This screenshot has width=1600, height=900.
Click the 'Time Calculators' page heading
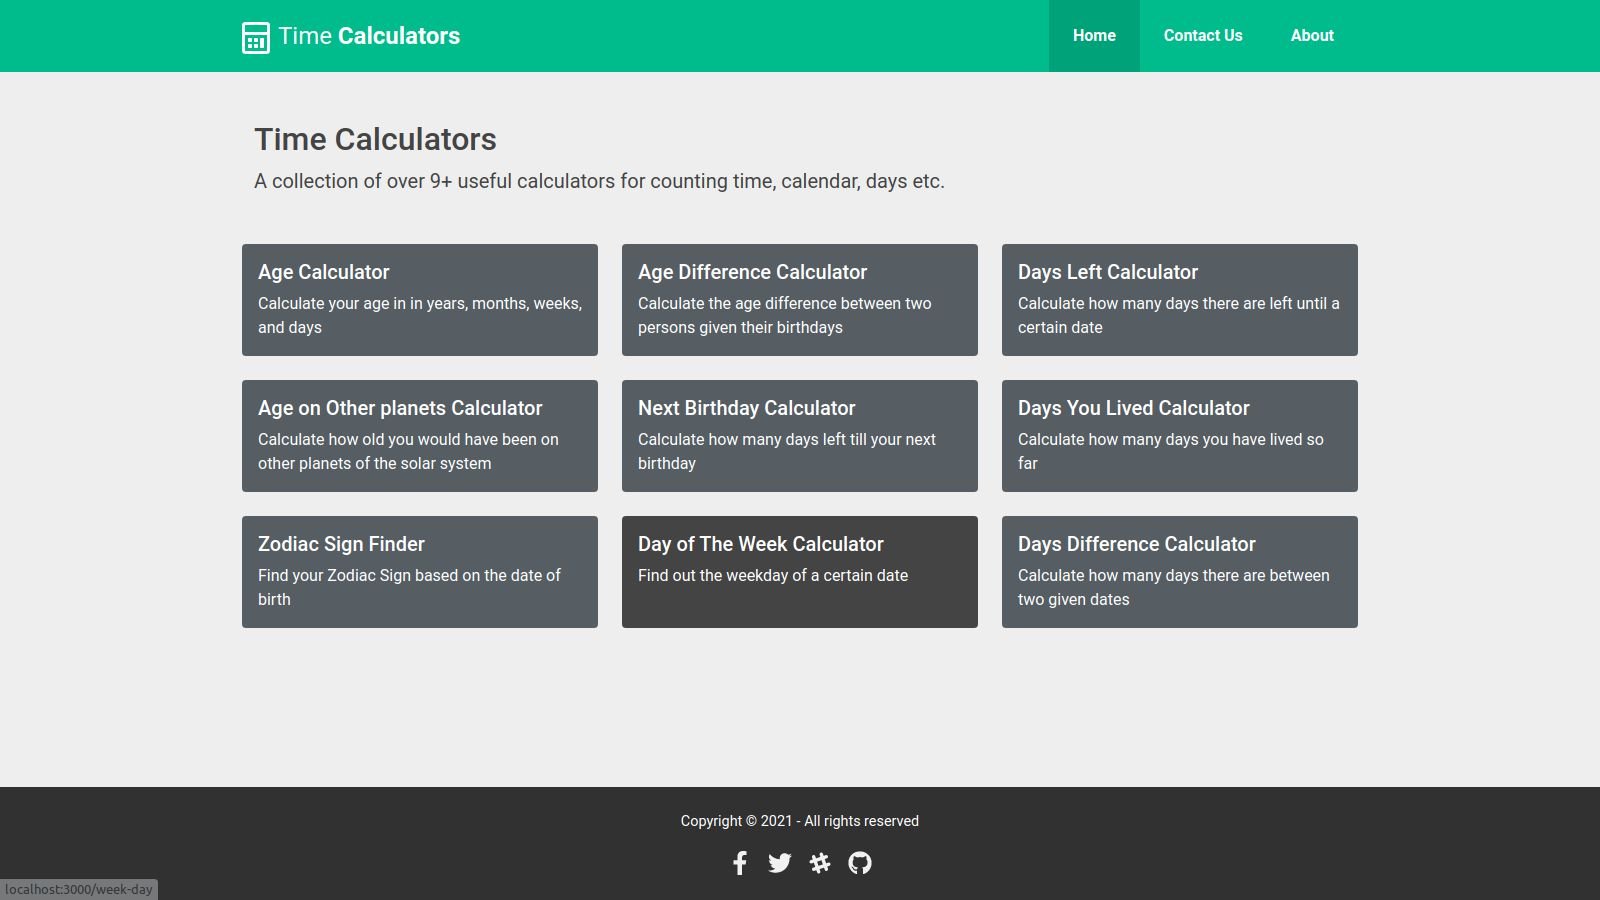pos(375,140)
